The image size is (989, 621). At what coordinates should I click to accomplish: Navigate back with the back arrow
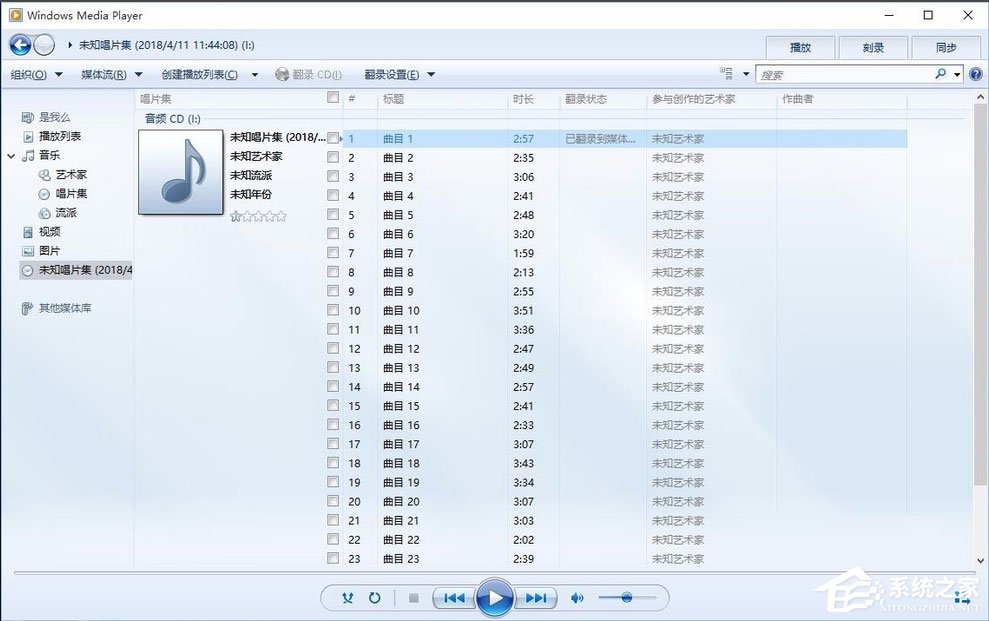[x=18, y=44]
